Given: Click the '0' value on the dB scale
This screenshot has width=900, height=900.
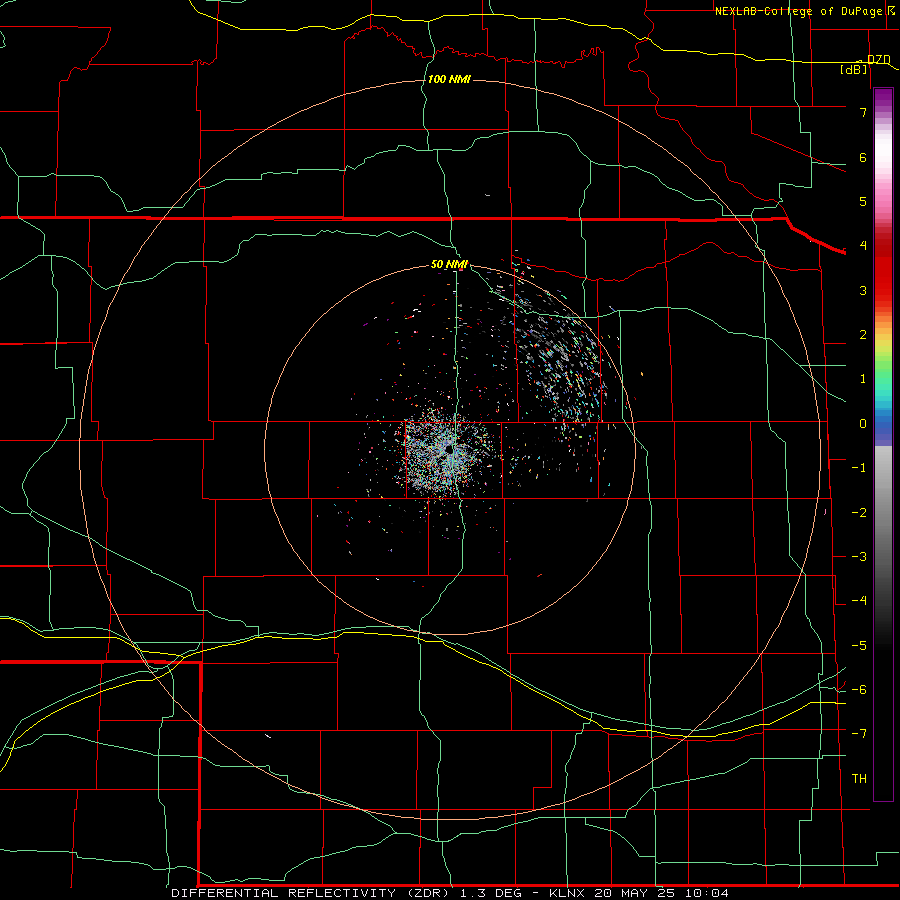Looking at the screenshot, I should [863, 424].
